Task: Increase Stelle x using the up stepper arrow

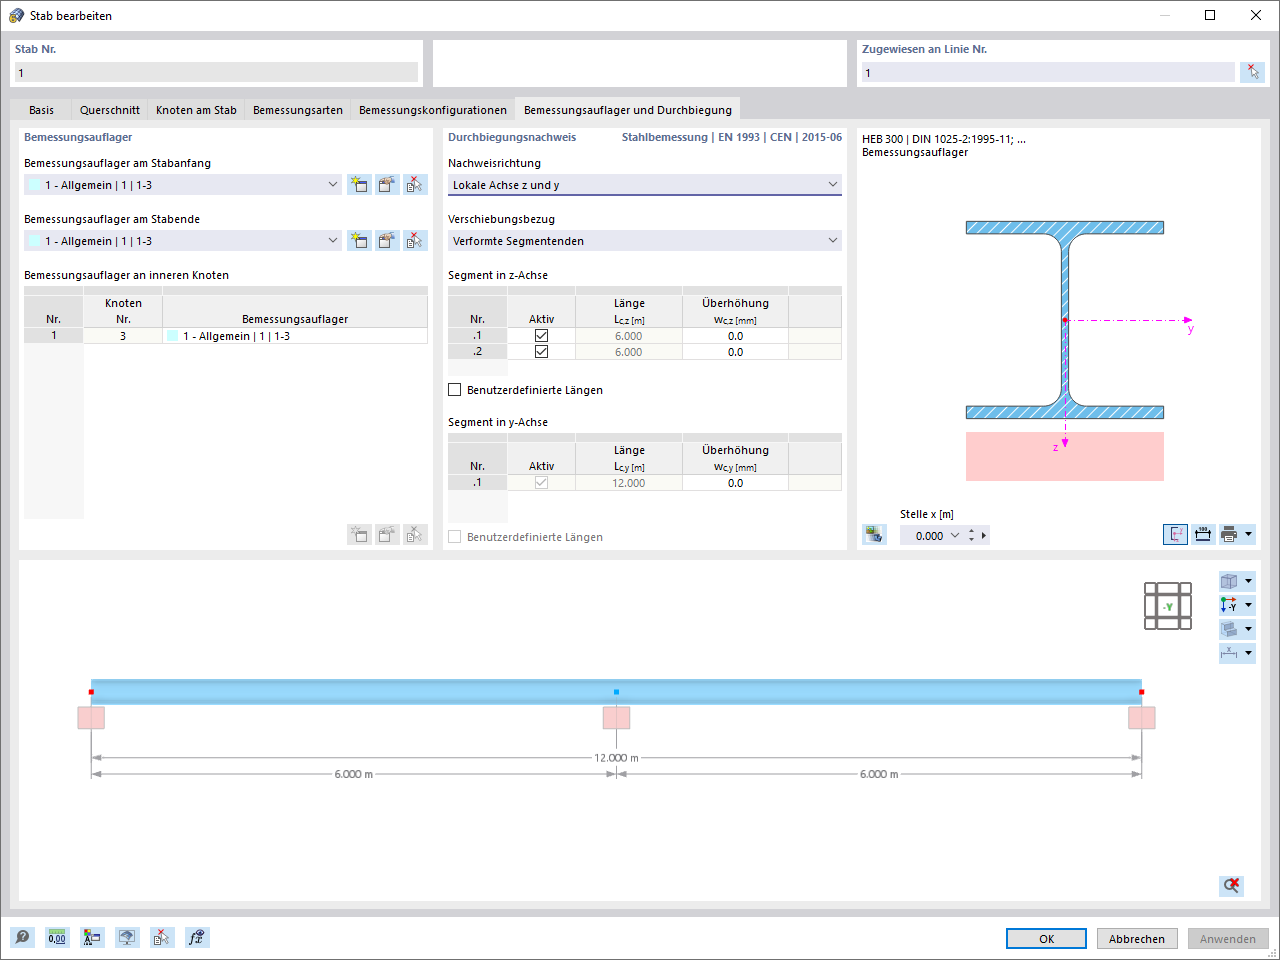Action: pyautogui.click(x=970, y=531)
